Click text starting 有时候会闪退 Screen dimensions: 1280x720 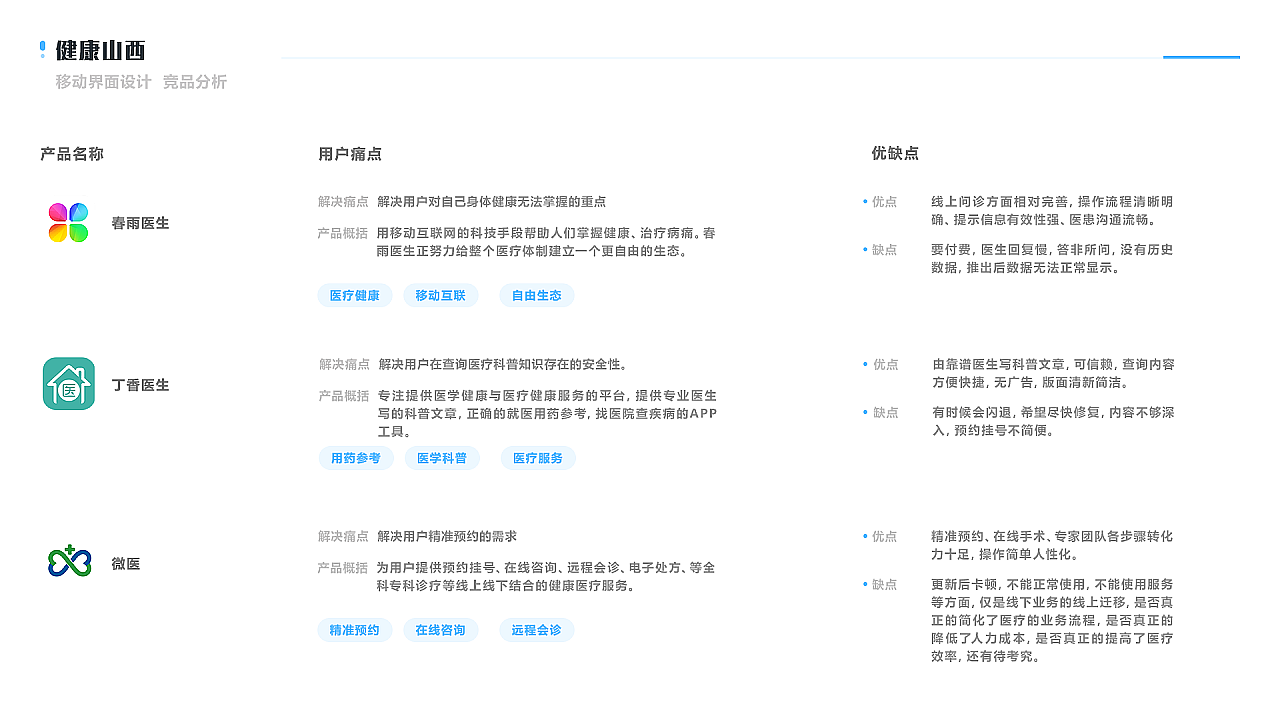click(x=1053, y=421)
